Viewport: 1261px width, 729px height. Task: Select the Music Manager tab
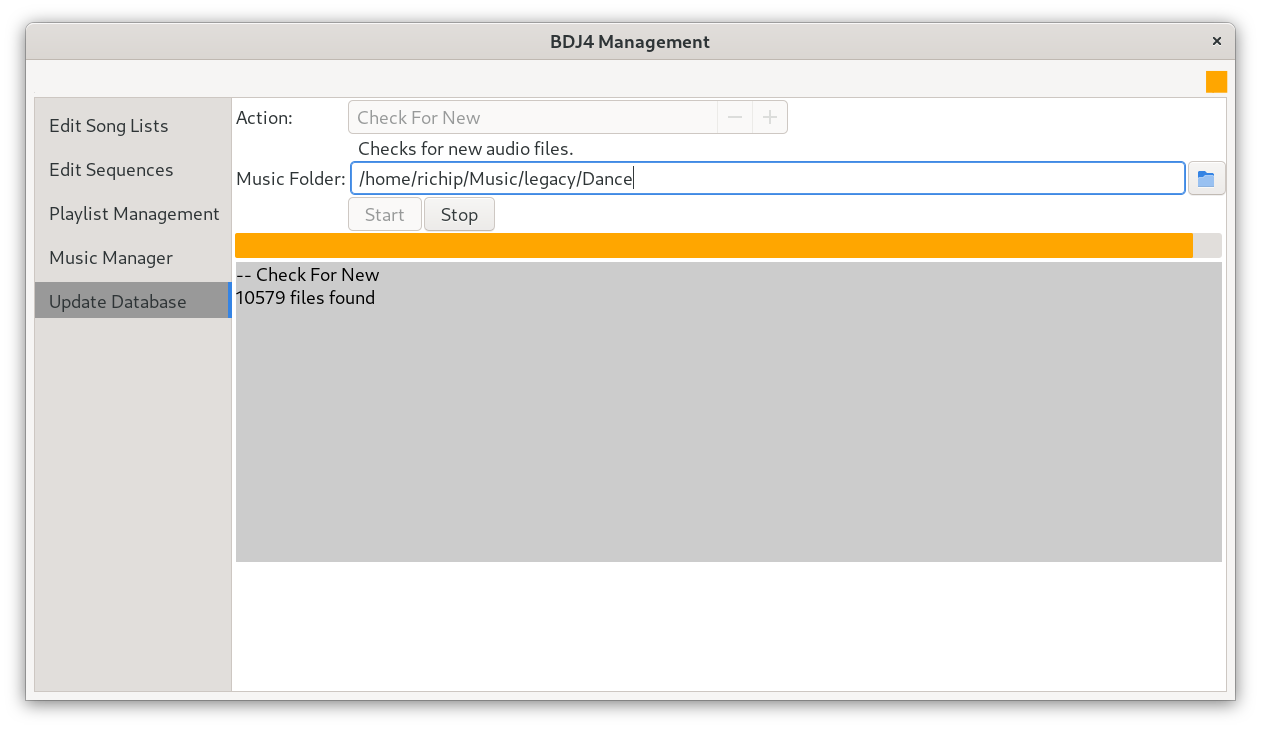pyautogui.click(x=111, y=258)
